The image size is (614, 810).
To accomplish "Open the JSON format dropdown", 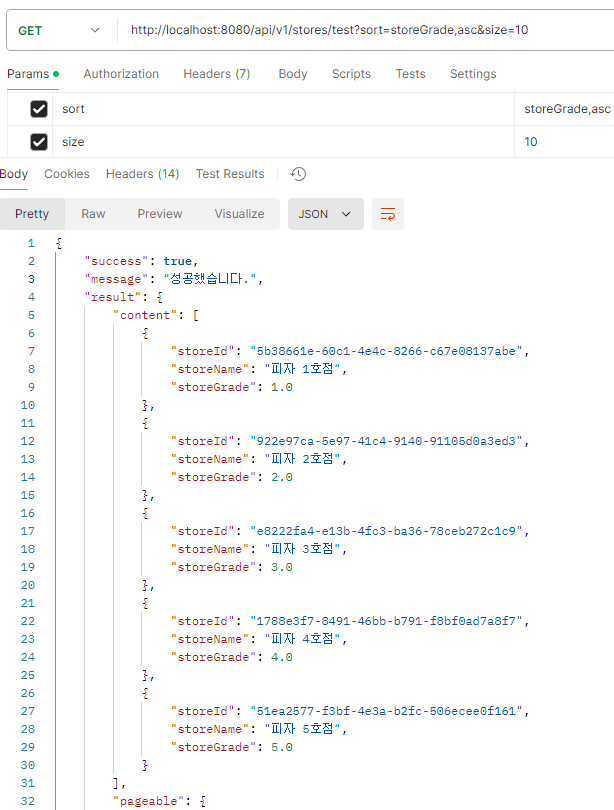I will 326,214.
